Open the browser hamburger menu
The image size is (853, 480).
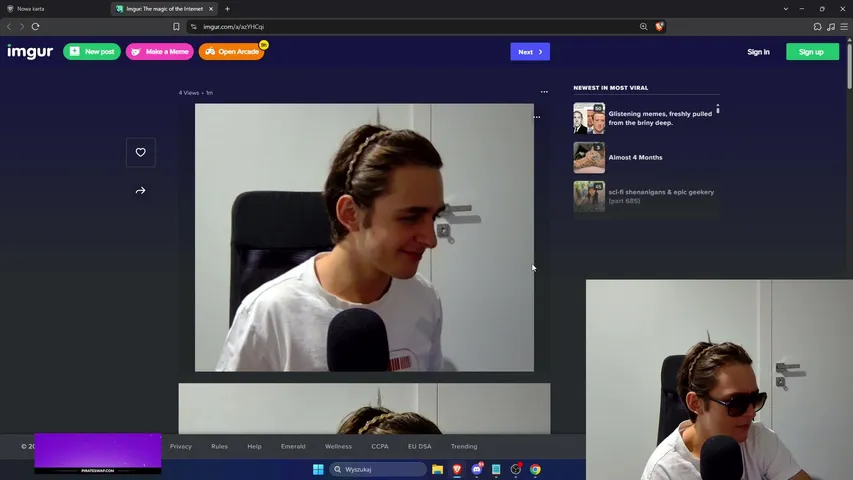[844, 27]
